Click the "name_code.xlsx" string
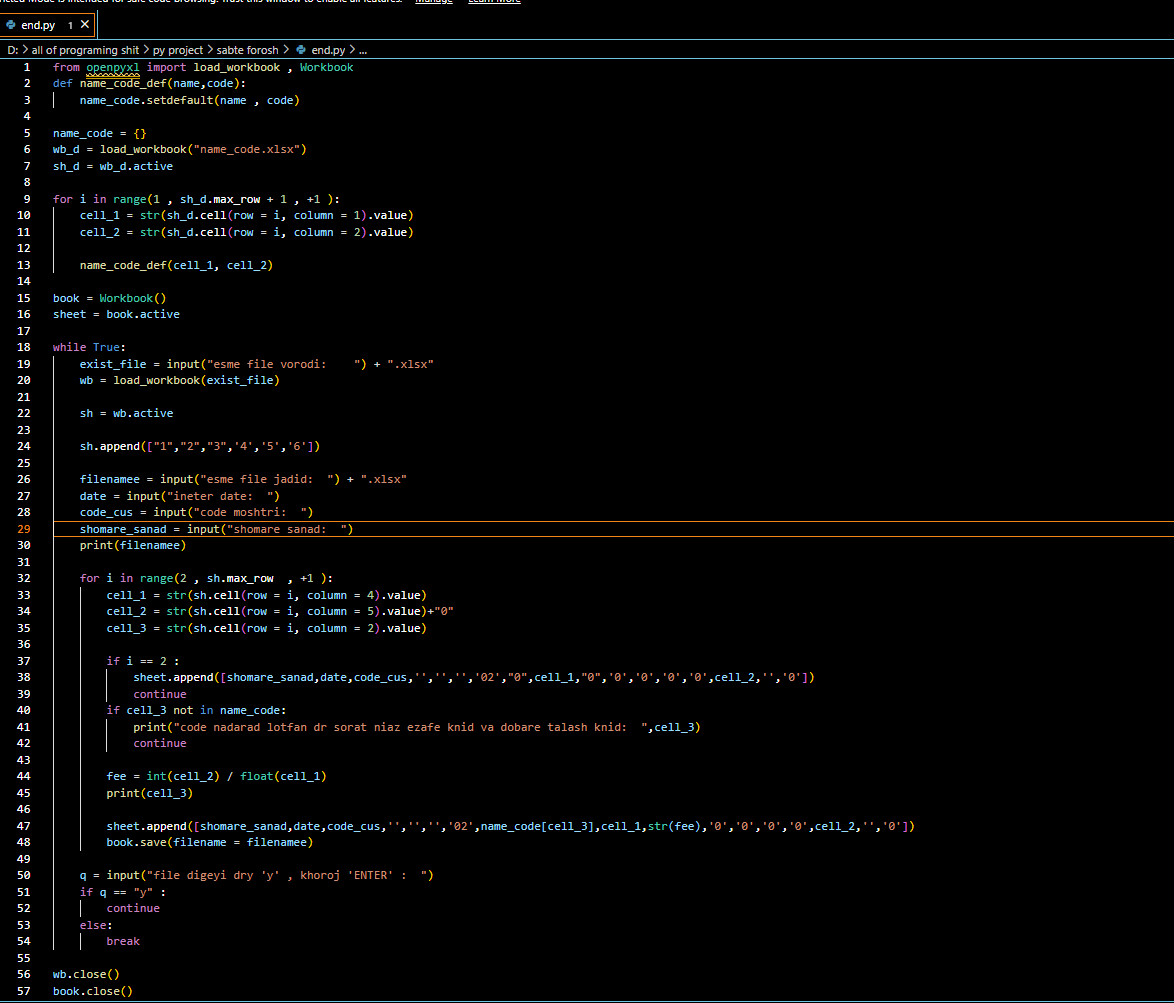The width and height of the screenshot is (1174, 1003). [246, 150]
